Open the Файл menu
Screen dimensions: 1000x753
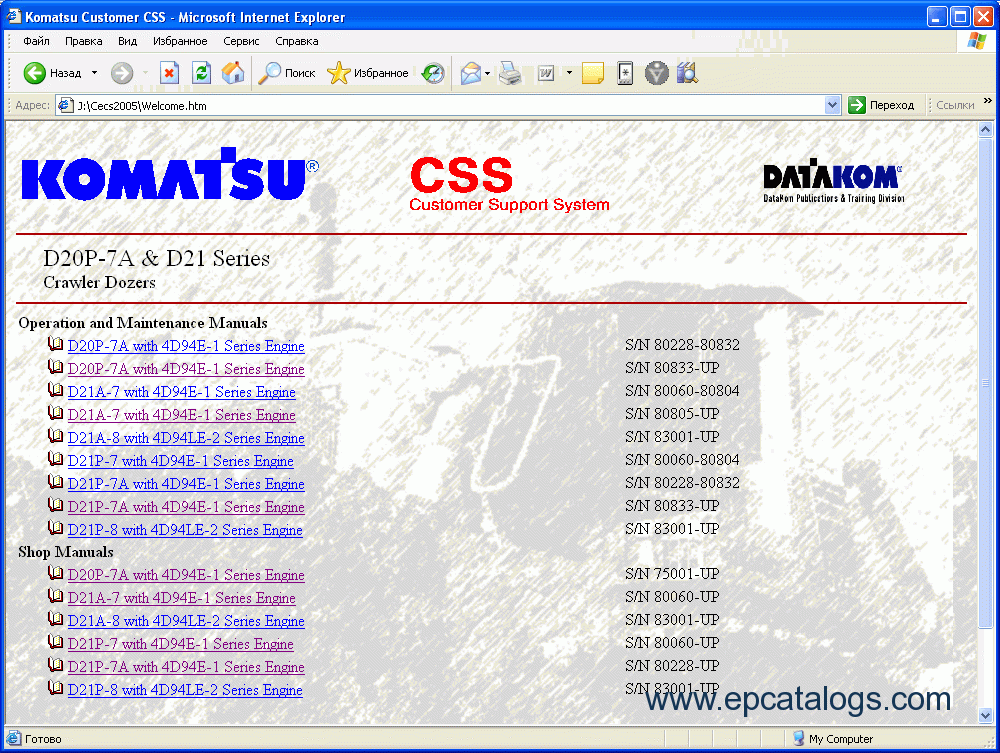36,41
